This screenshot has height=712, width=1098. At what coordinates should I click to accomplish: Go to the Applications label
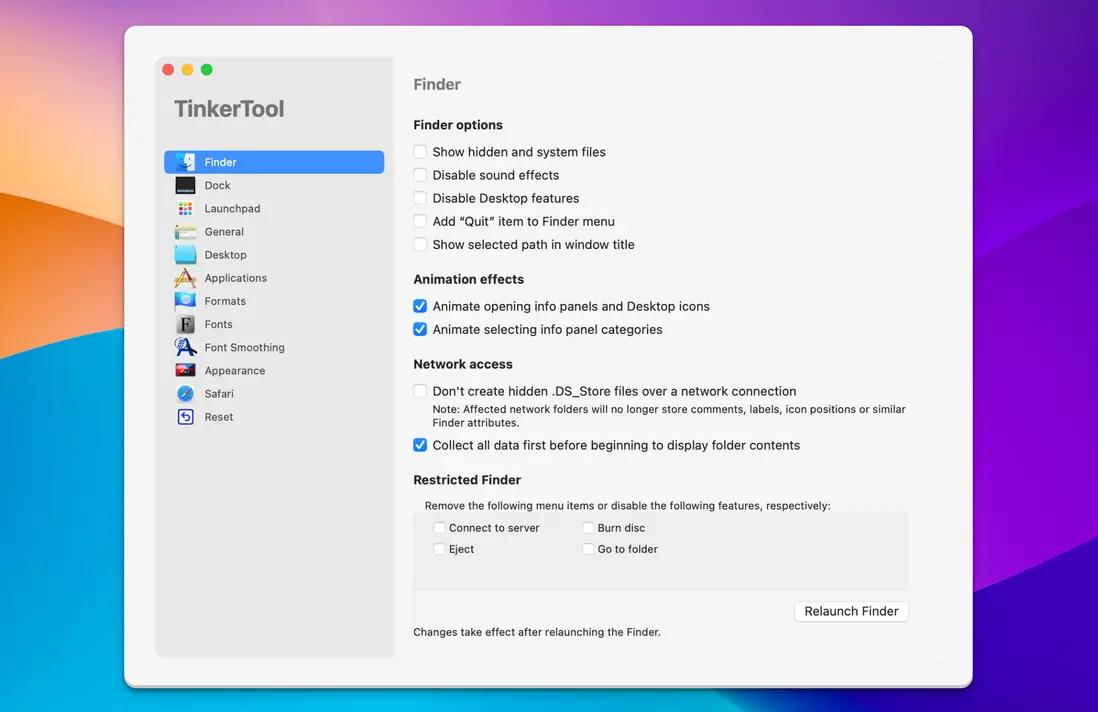click(x=235, y=277)
